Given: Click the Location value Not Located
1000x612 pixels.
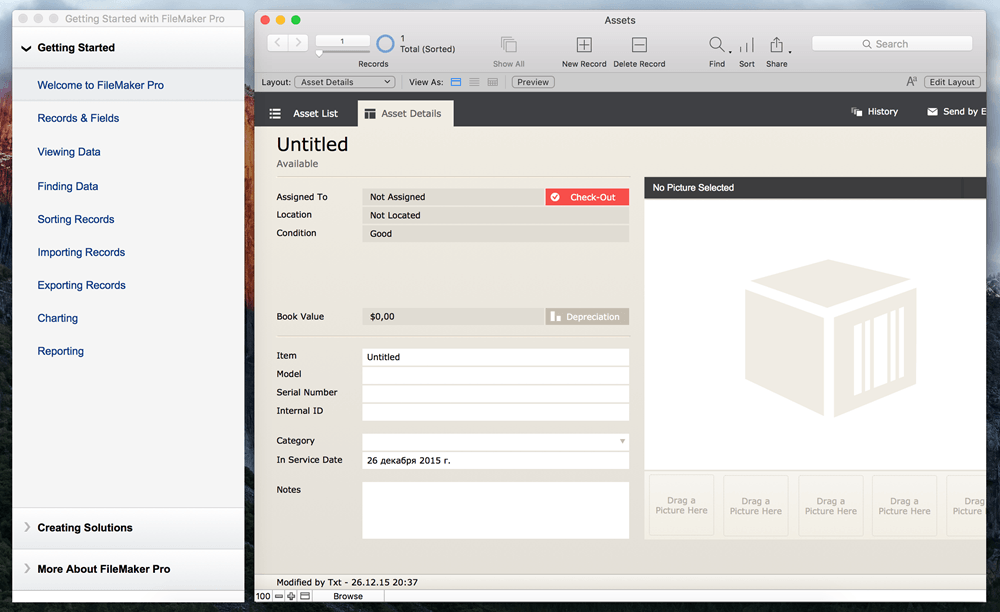Looking at the screenshot, I should coord(496,215).
